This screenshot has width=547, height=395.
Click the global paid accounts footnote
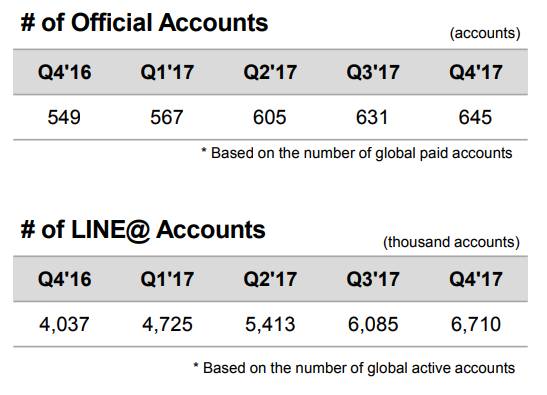coord(357,153)
